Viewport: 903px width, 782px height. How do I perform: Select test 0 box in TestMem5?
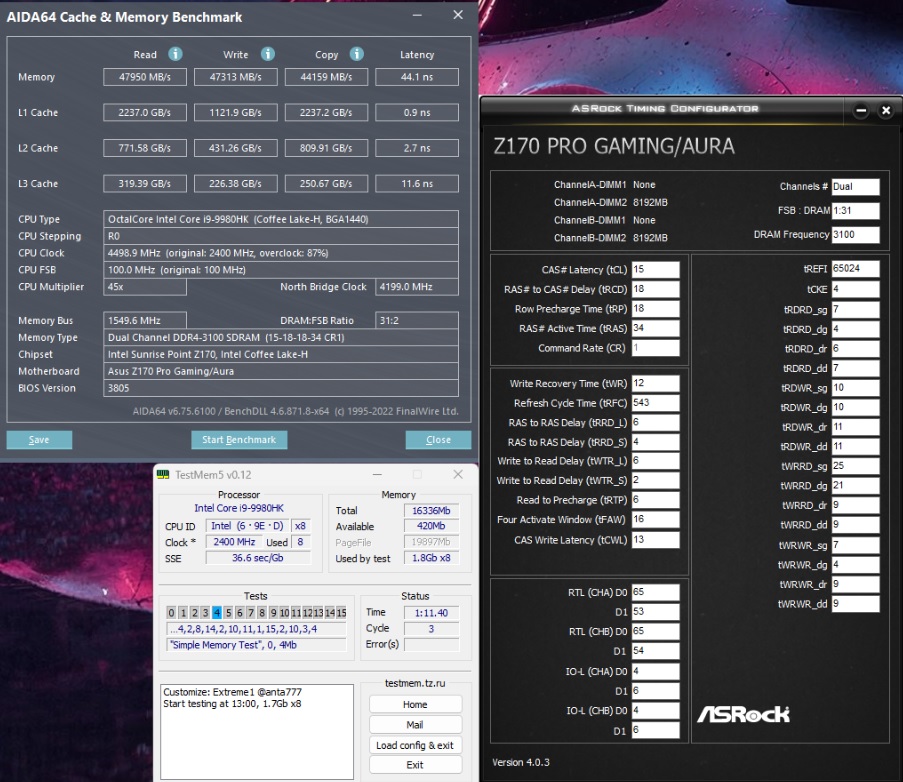coord(171,613)
